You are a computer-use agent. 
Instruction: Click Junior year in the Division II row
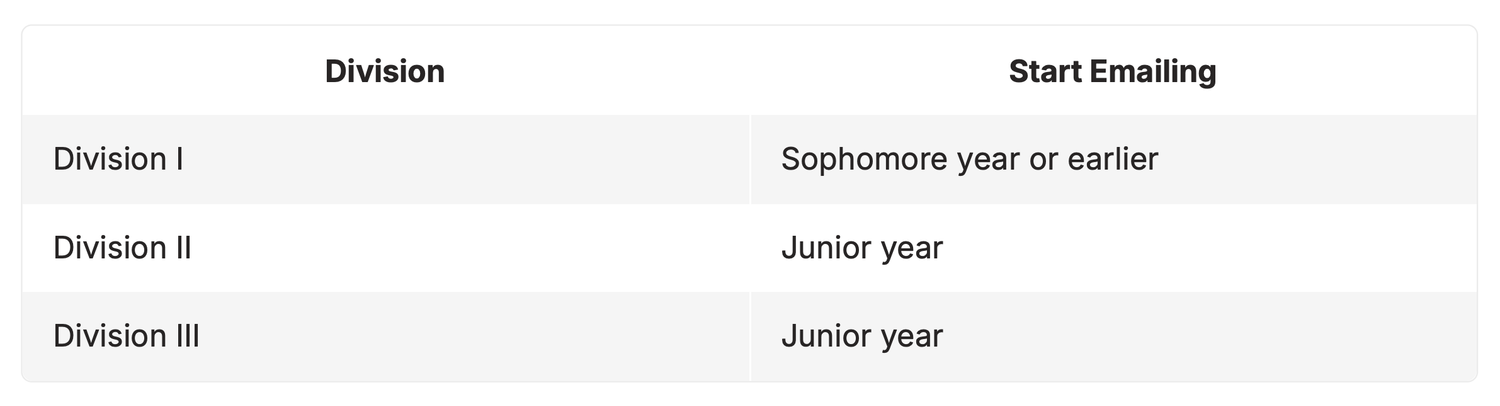pyautogui.click(x=1113, y=248)
